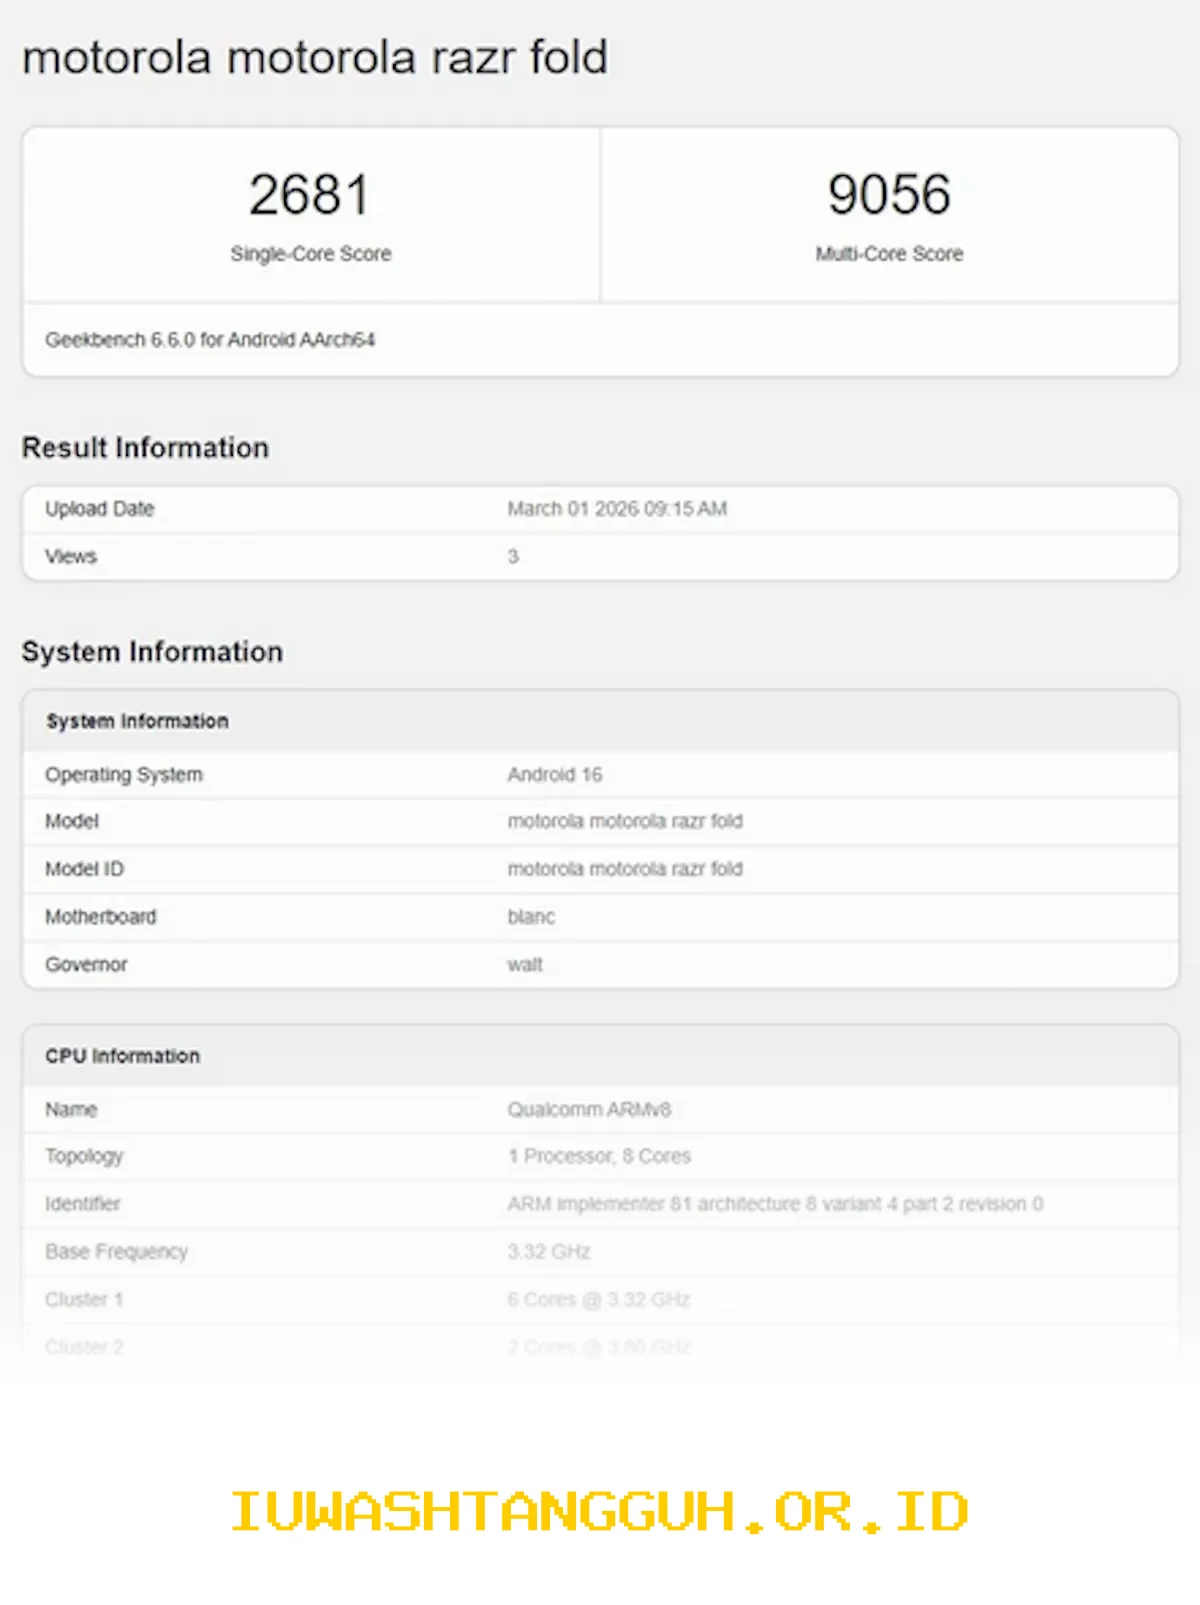This screenshot has width=1200, height=1605.
Task: Click the 'Governor' row label
Action: coord(86,965)
